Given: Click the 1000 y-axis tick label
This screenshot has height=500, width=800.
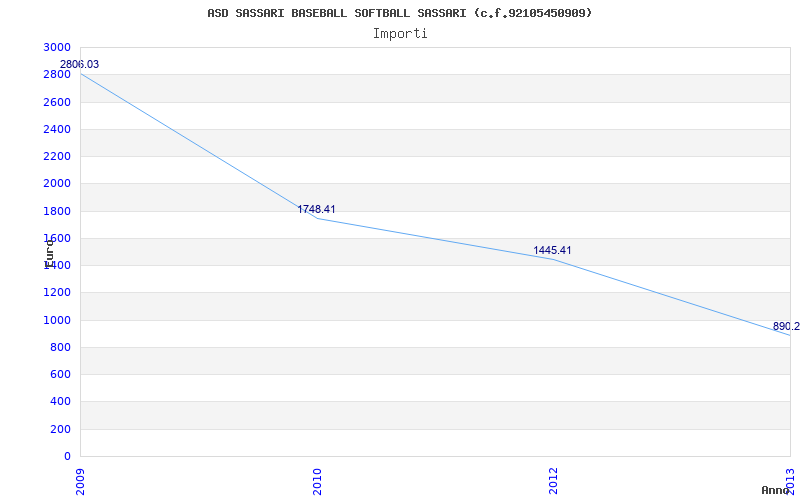Looking at the screenshot, I should coord(57,320).
